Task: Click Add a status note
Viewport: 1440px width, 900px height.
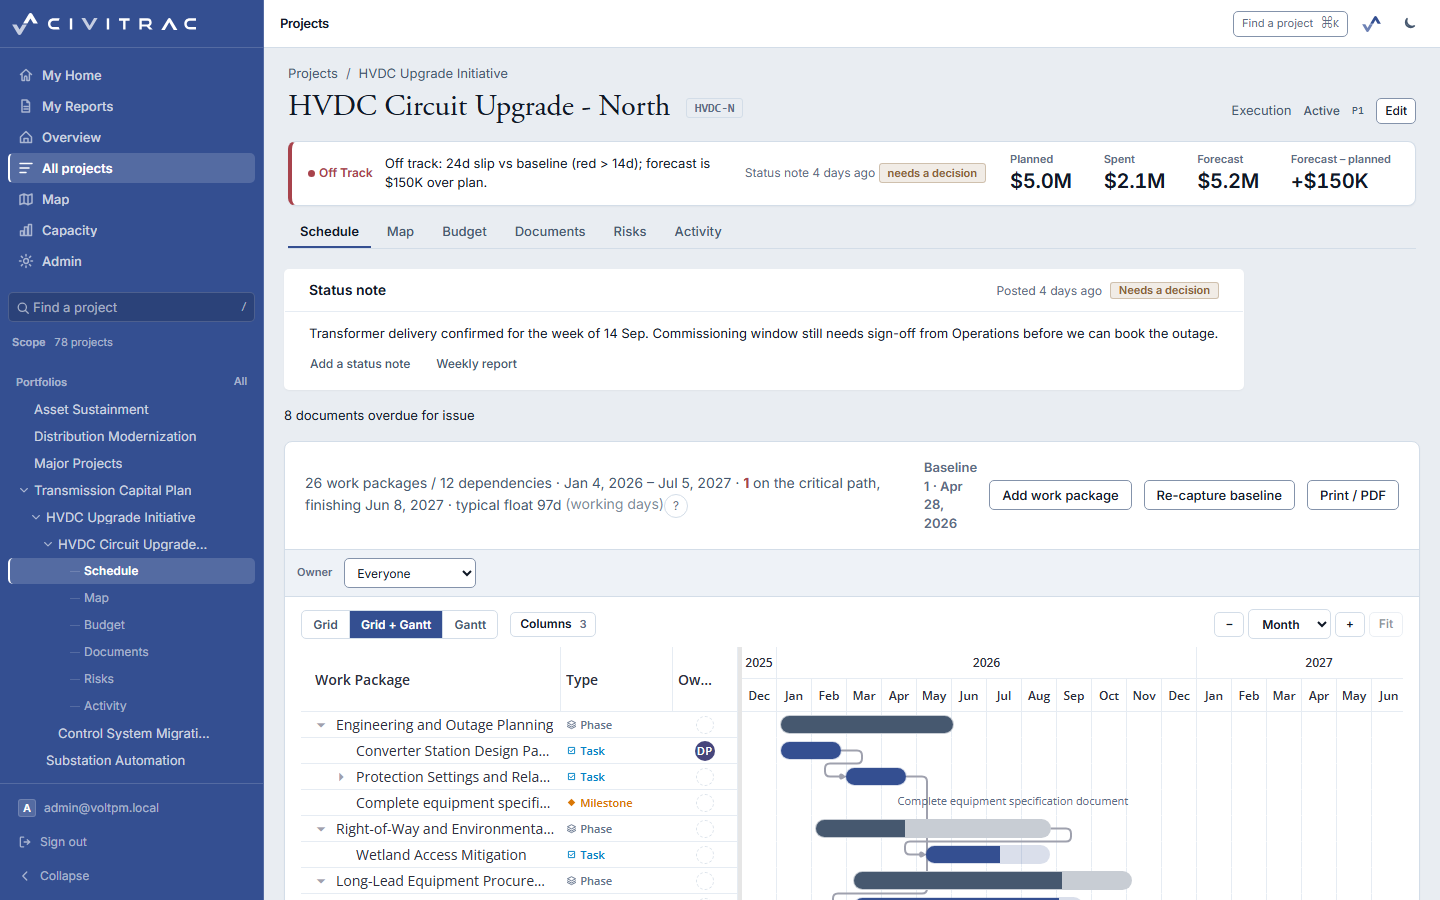Action: pos(360,364)
